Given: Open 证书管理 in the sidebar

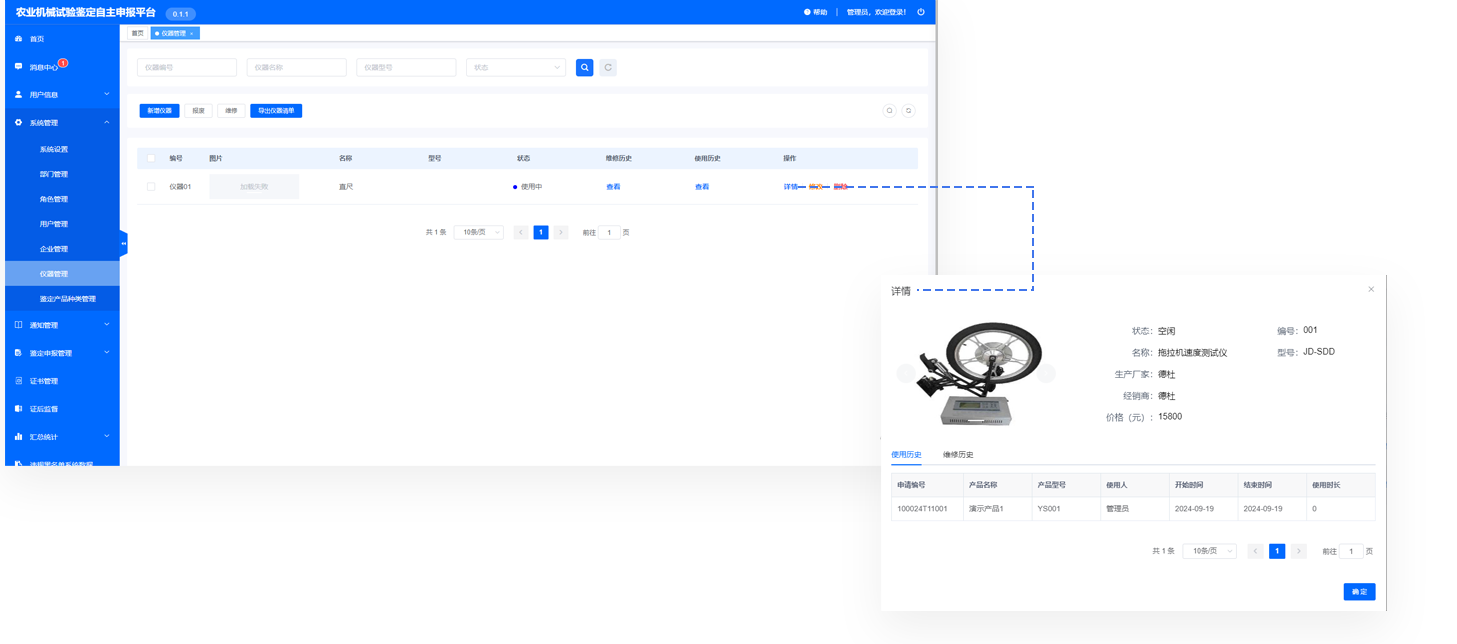Looking at the screenshot, I should (60, 381).
